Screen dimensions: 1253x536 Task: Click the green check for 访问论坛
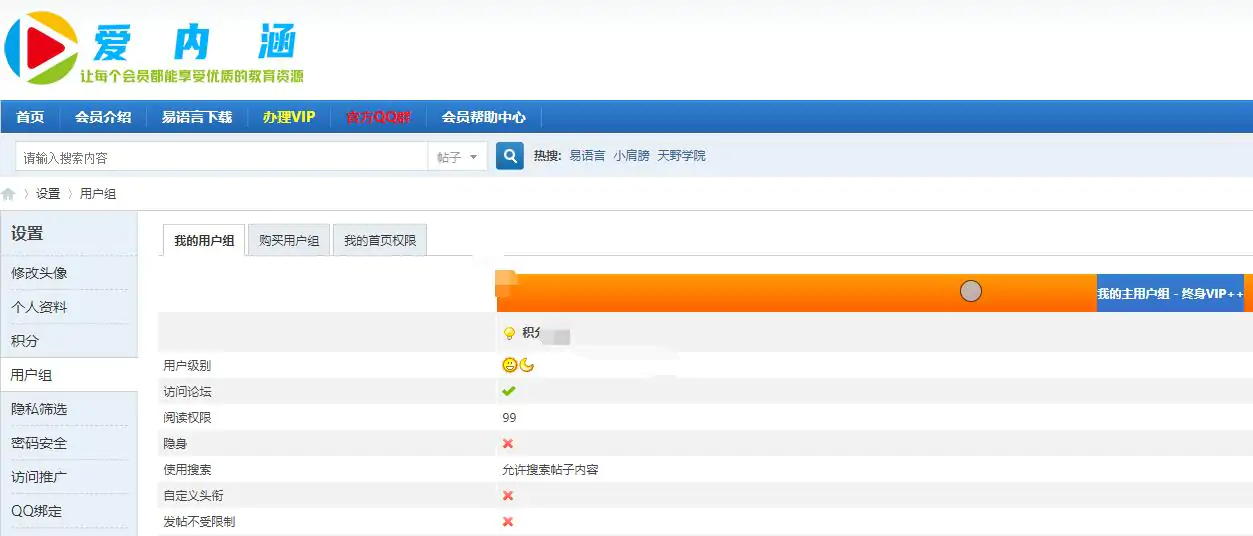click(x=509, y=391)
